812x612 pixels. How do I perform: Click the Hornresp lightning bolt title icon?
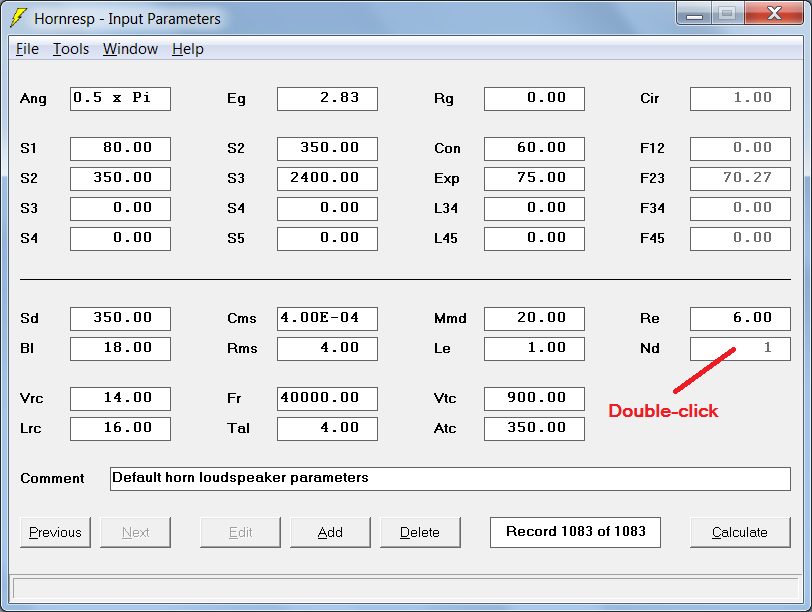19,18
